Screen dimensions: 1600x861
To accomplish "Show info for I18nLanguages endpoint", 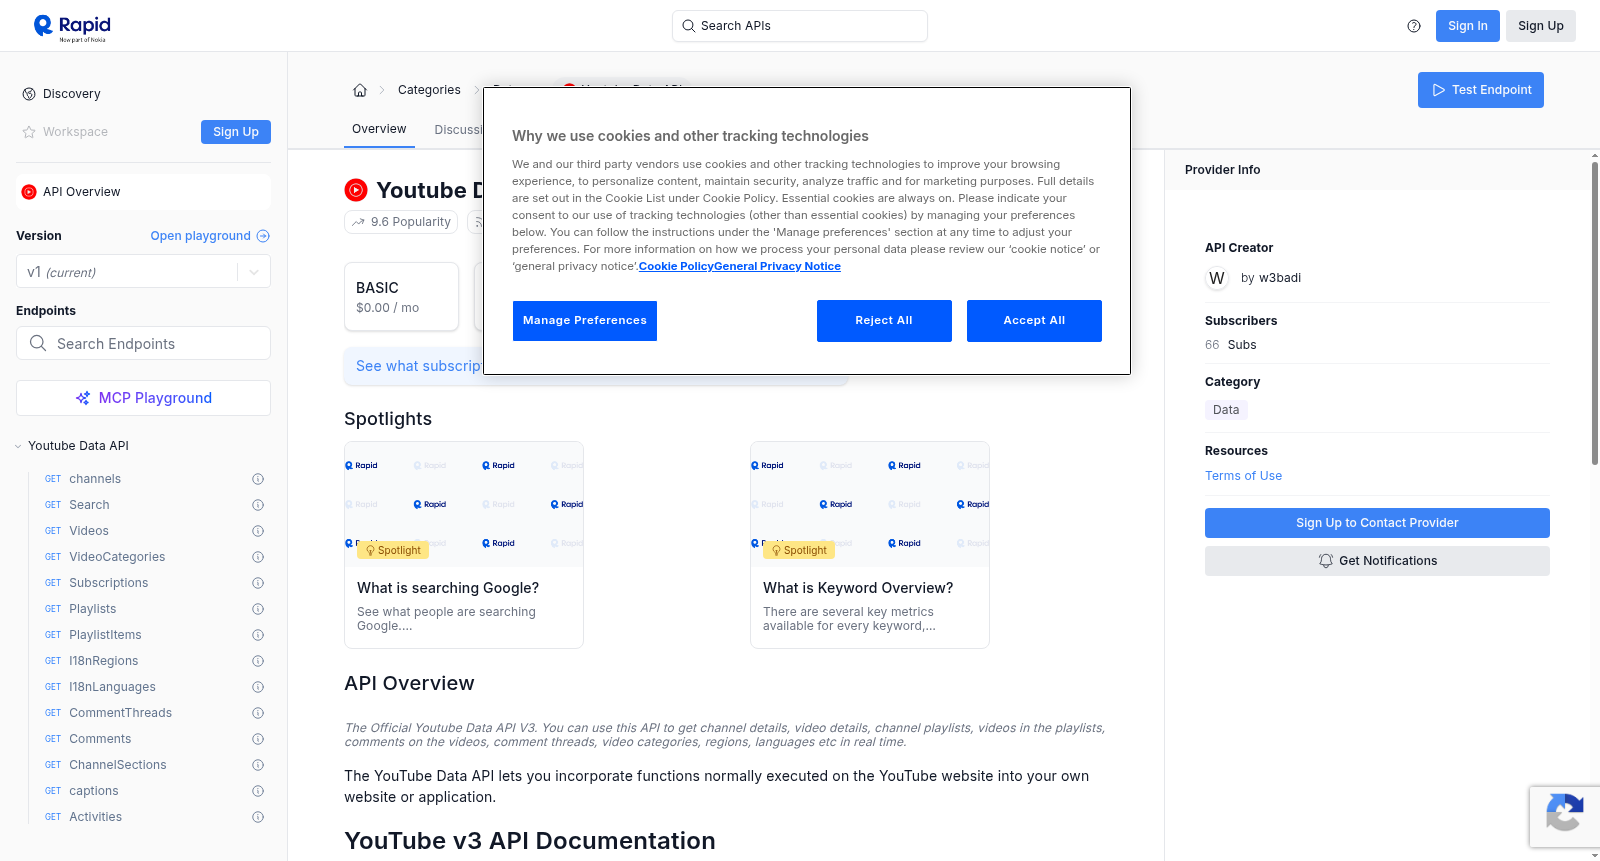I will 258,687.
